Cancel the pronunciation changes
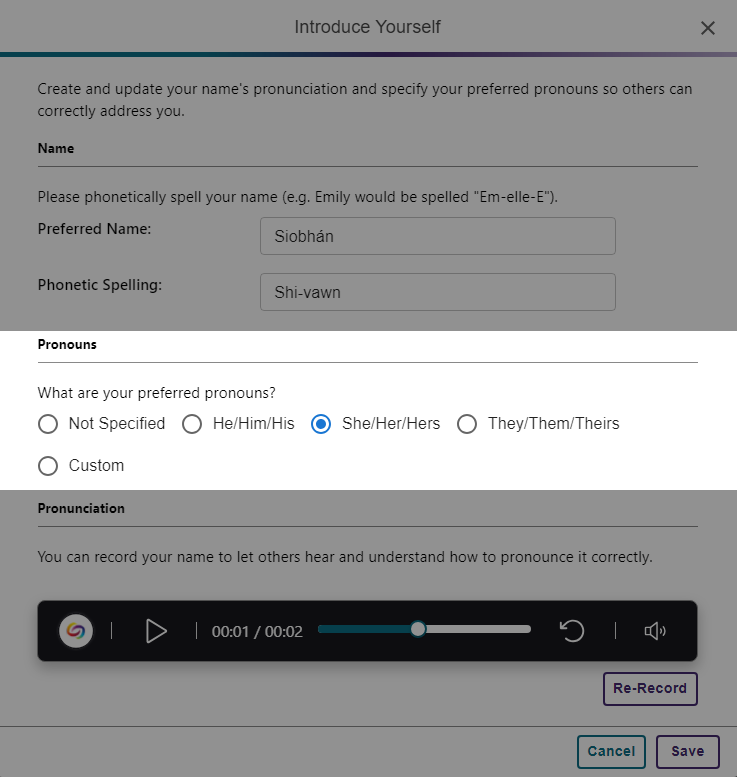The width and height of the screenshot is (737, 777). click(611, 752)
